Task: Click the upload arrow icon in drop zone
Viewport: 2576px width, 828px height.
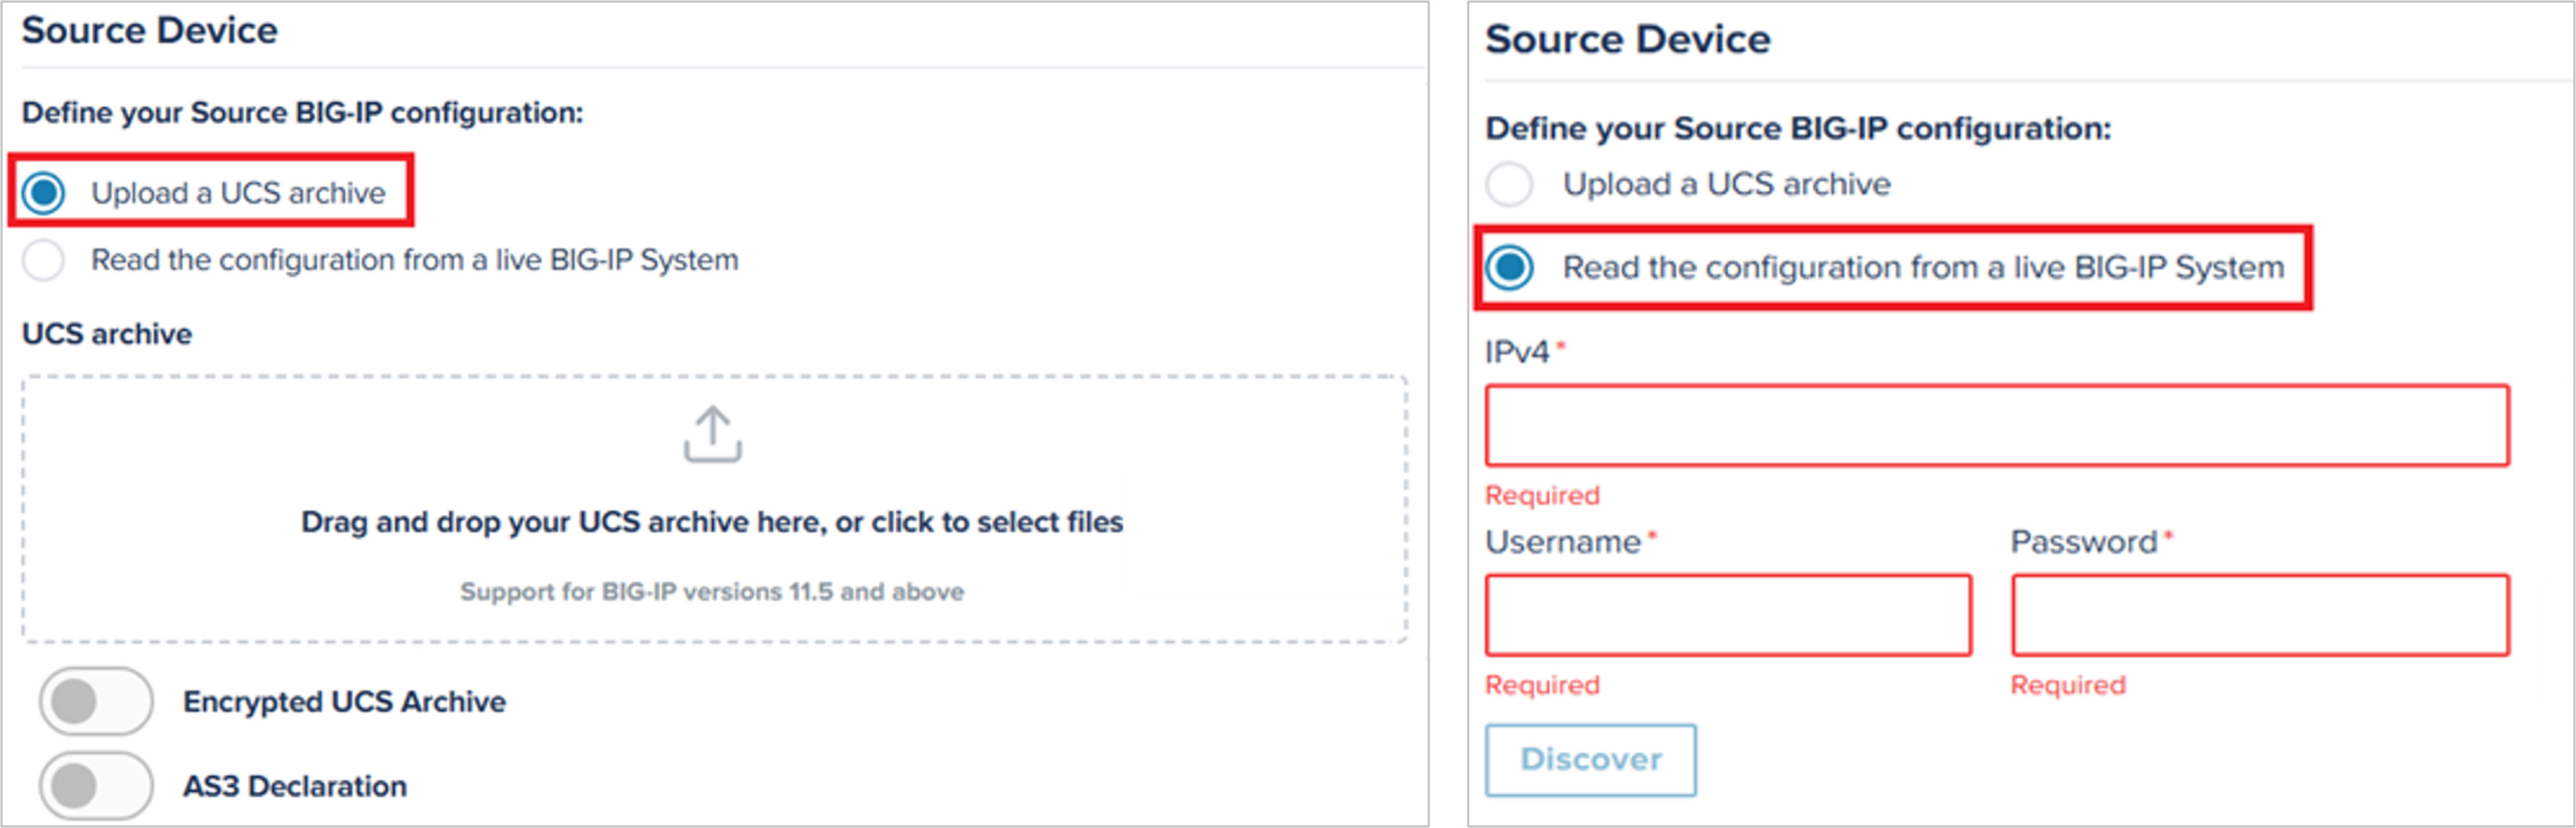Action: point(712,433)
